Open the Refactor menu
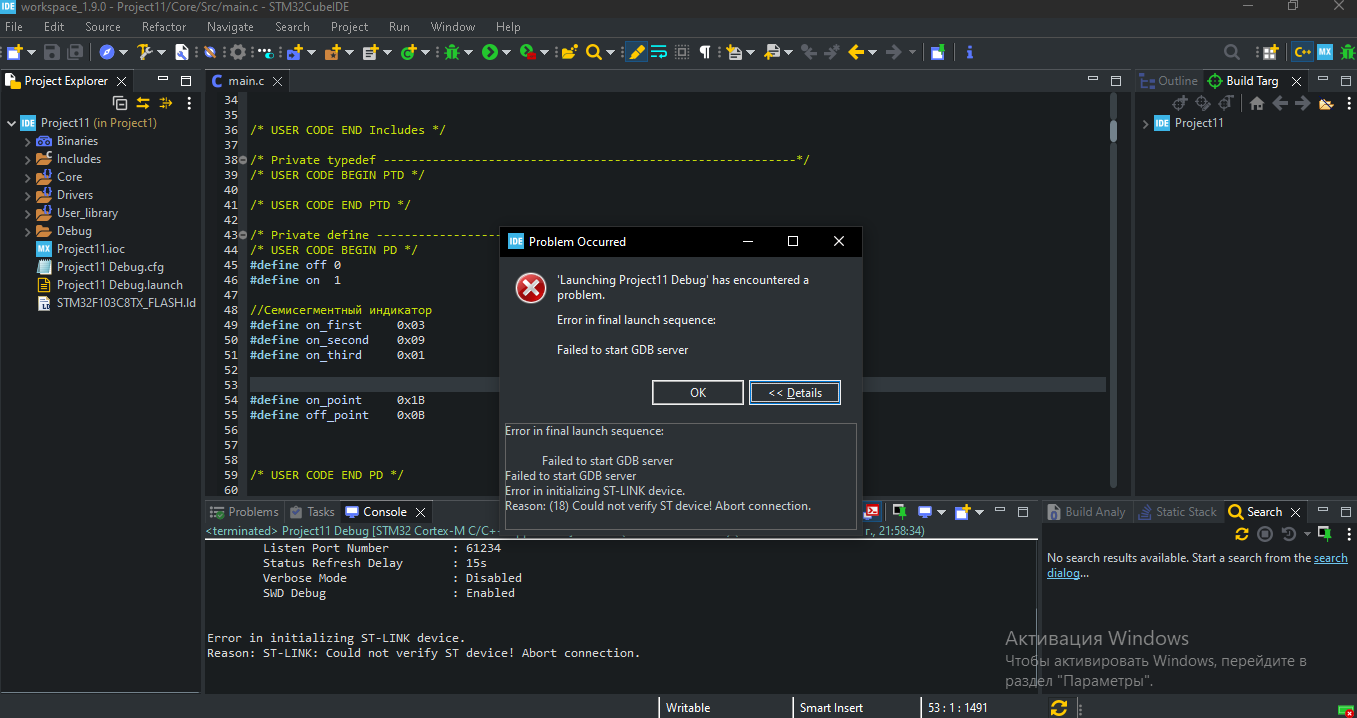The width and height of the screenshot is (1357, 718). (x=164, y=27)
